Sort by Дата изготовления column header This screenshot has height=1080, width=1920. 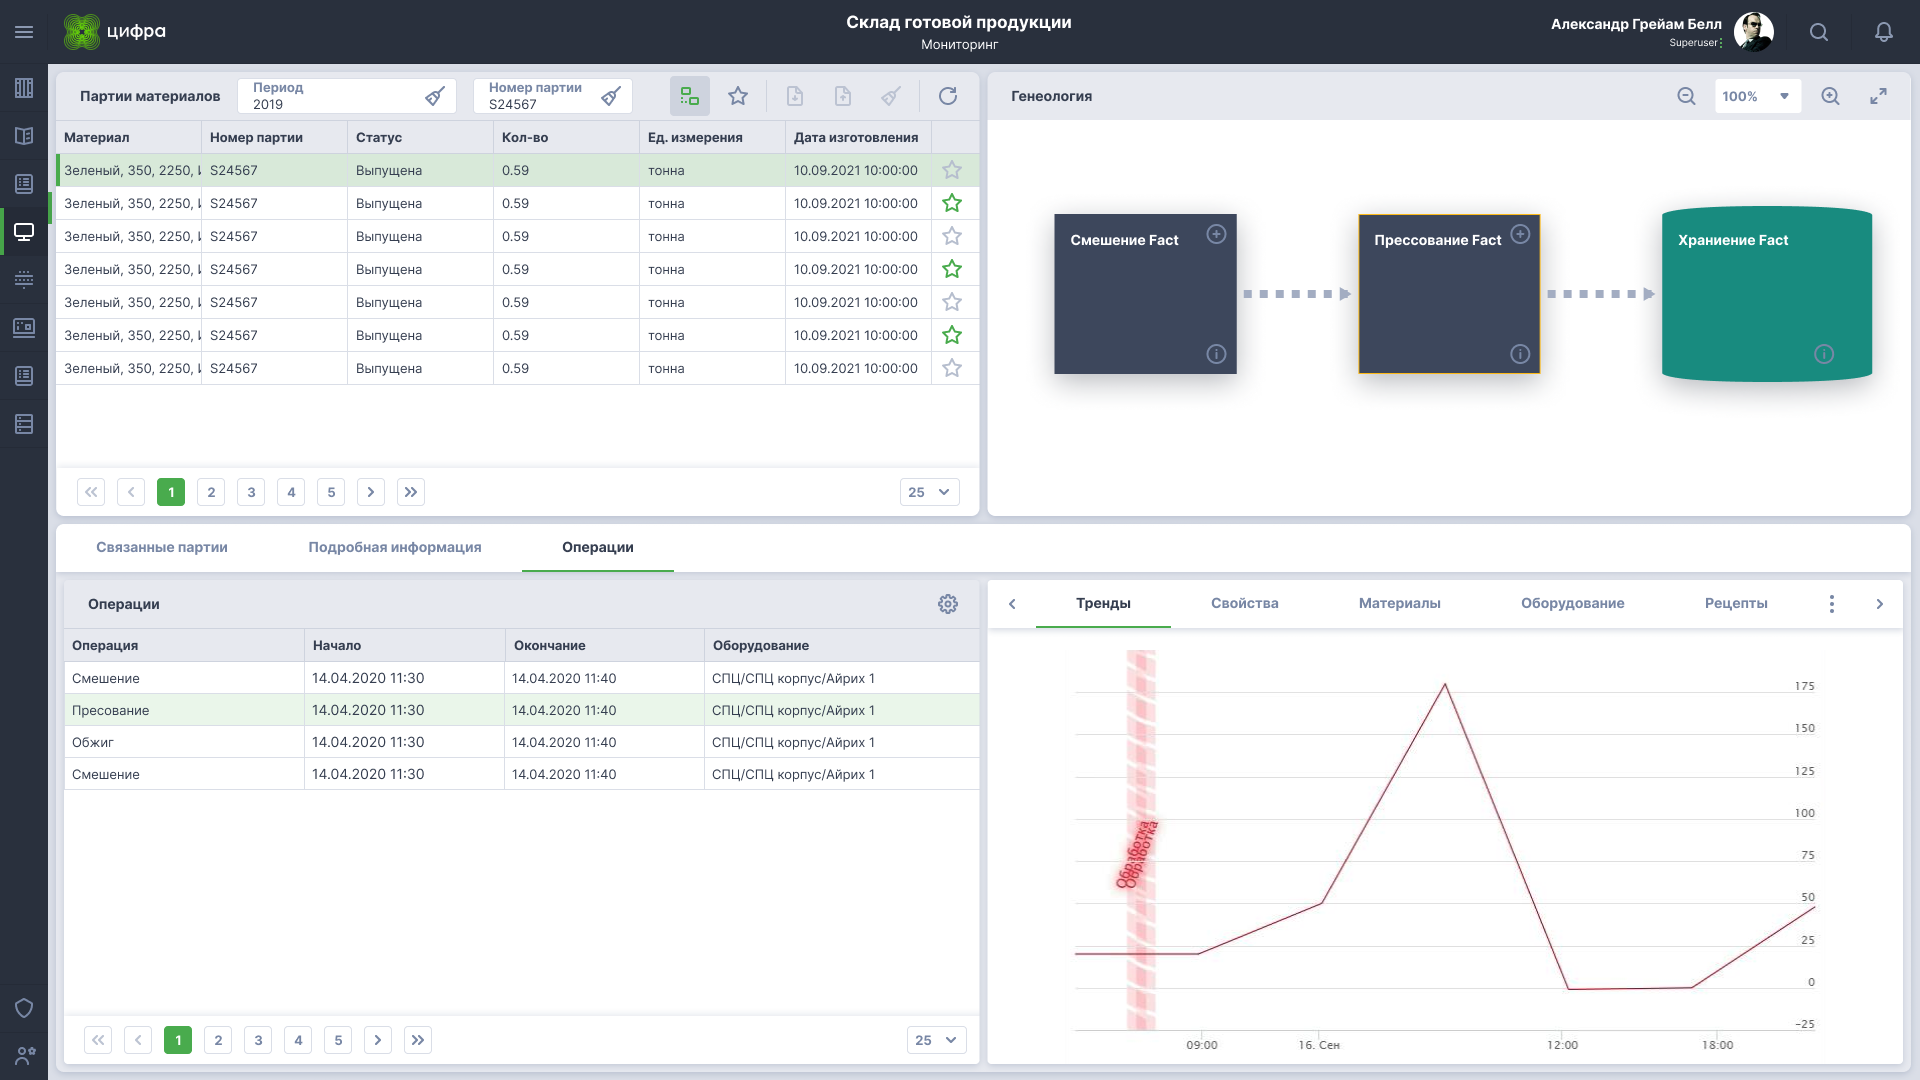[856, 137]
